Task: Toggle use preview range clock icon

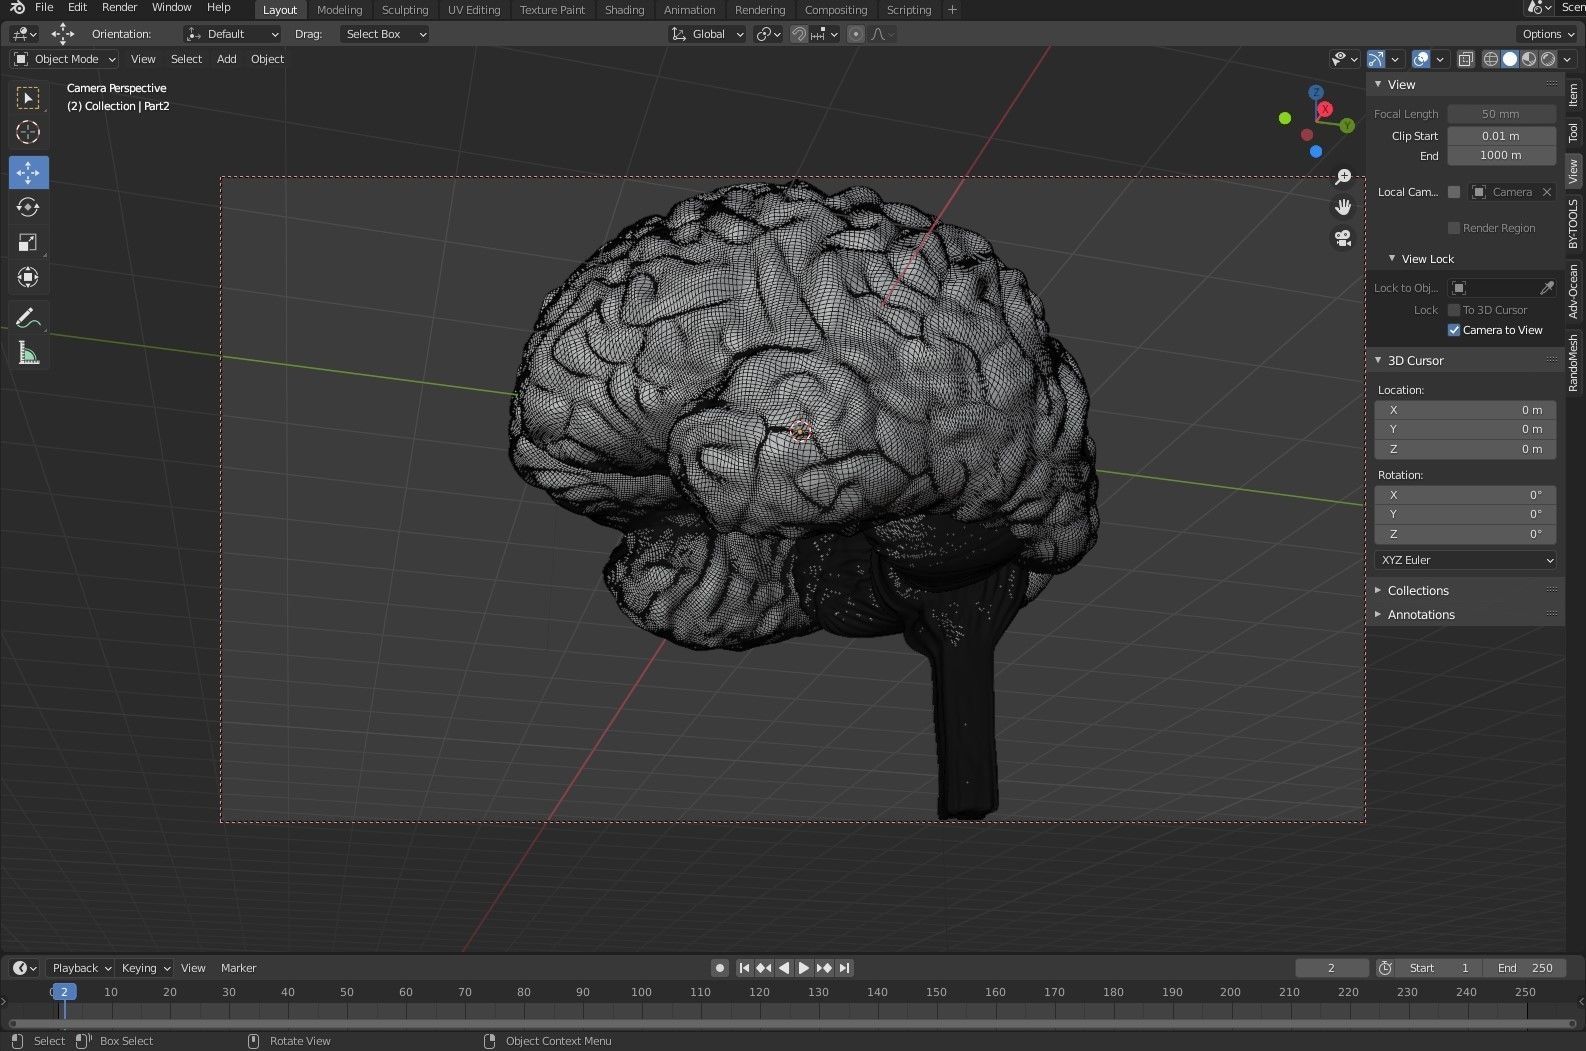Action: coord(1385,968)
